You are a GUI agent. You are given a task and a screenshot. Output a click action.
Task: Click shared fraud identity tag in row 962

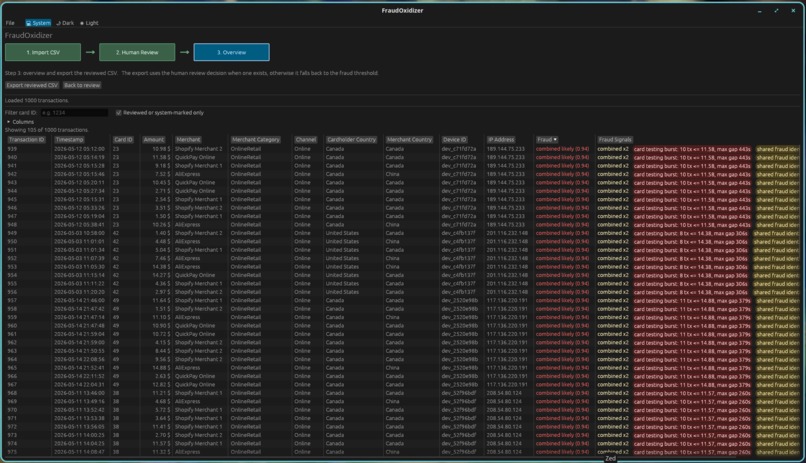[778, 343]
